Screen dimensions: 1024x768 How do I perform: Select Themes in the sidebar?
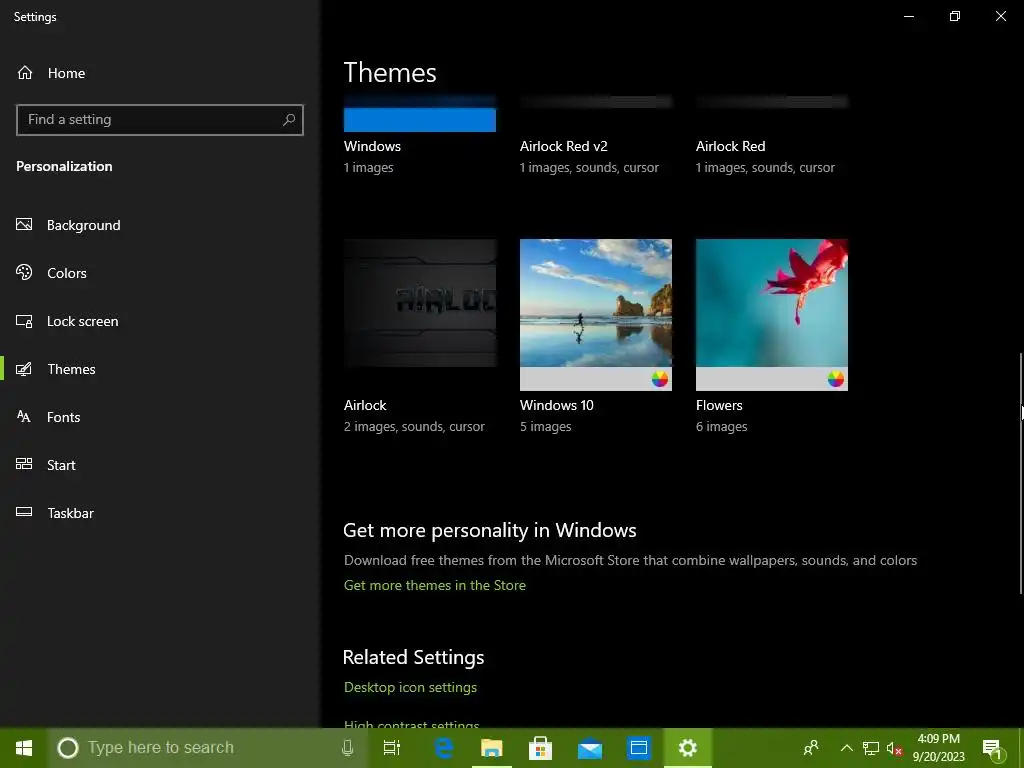click(x=71, y=369)
